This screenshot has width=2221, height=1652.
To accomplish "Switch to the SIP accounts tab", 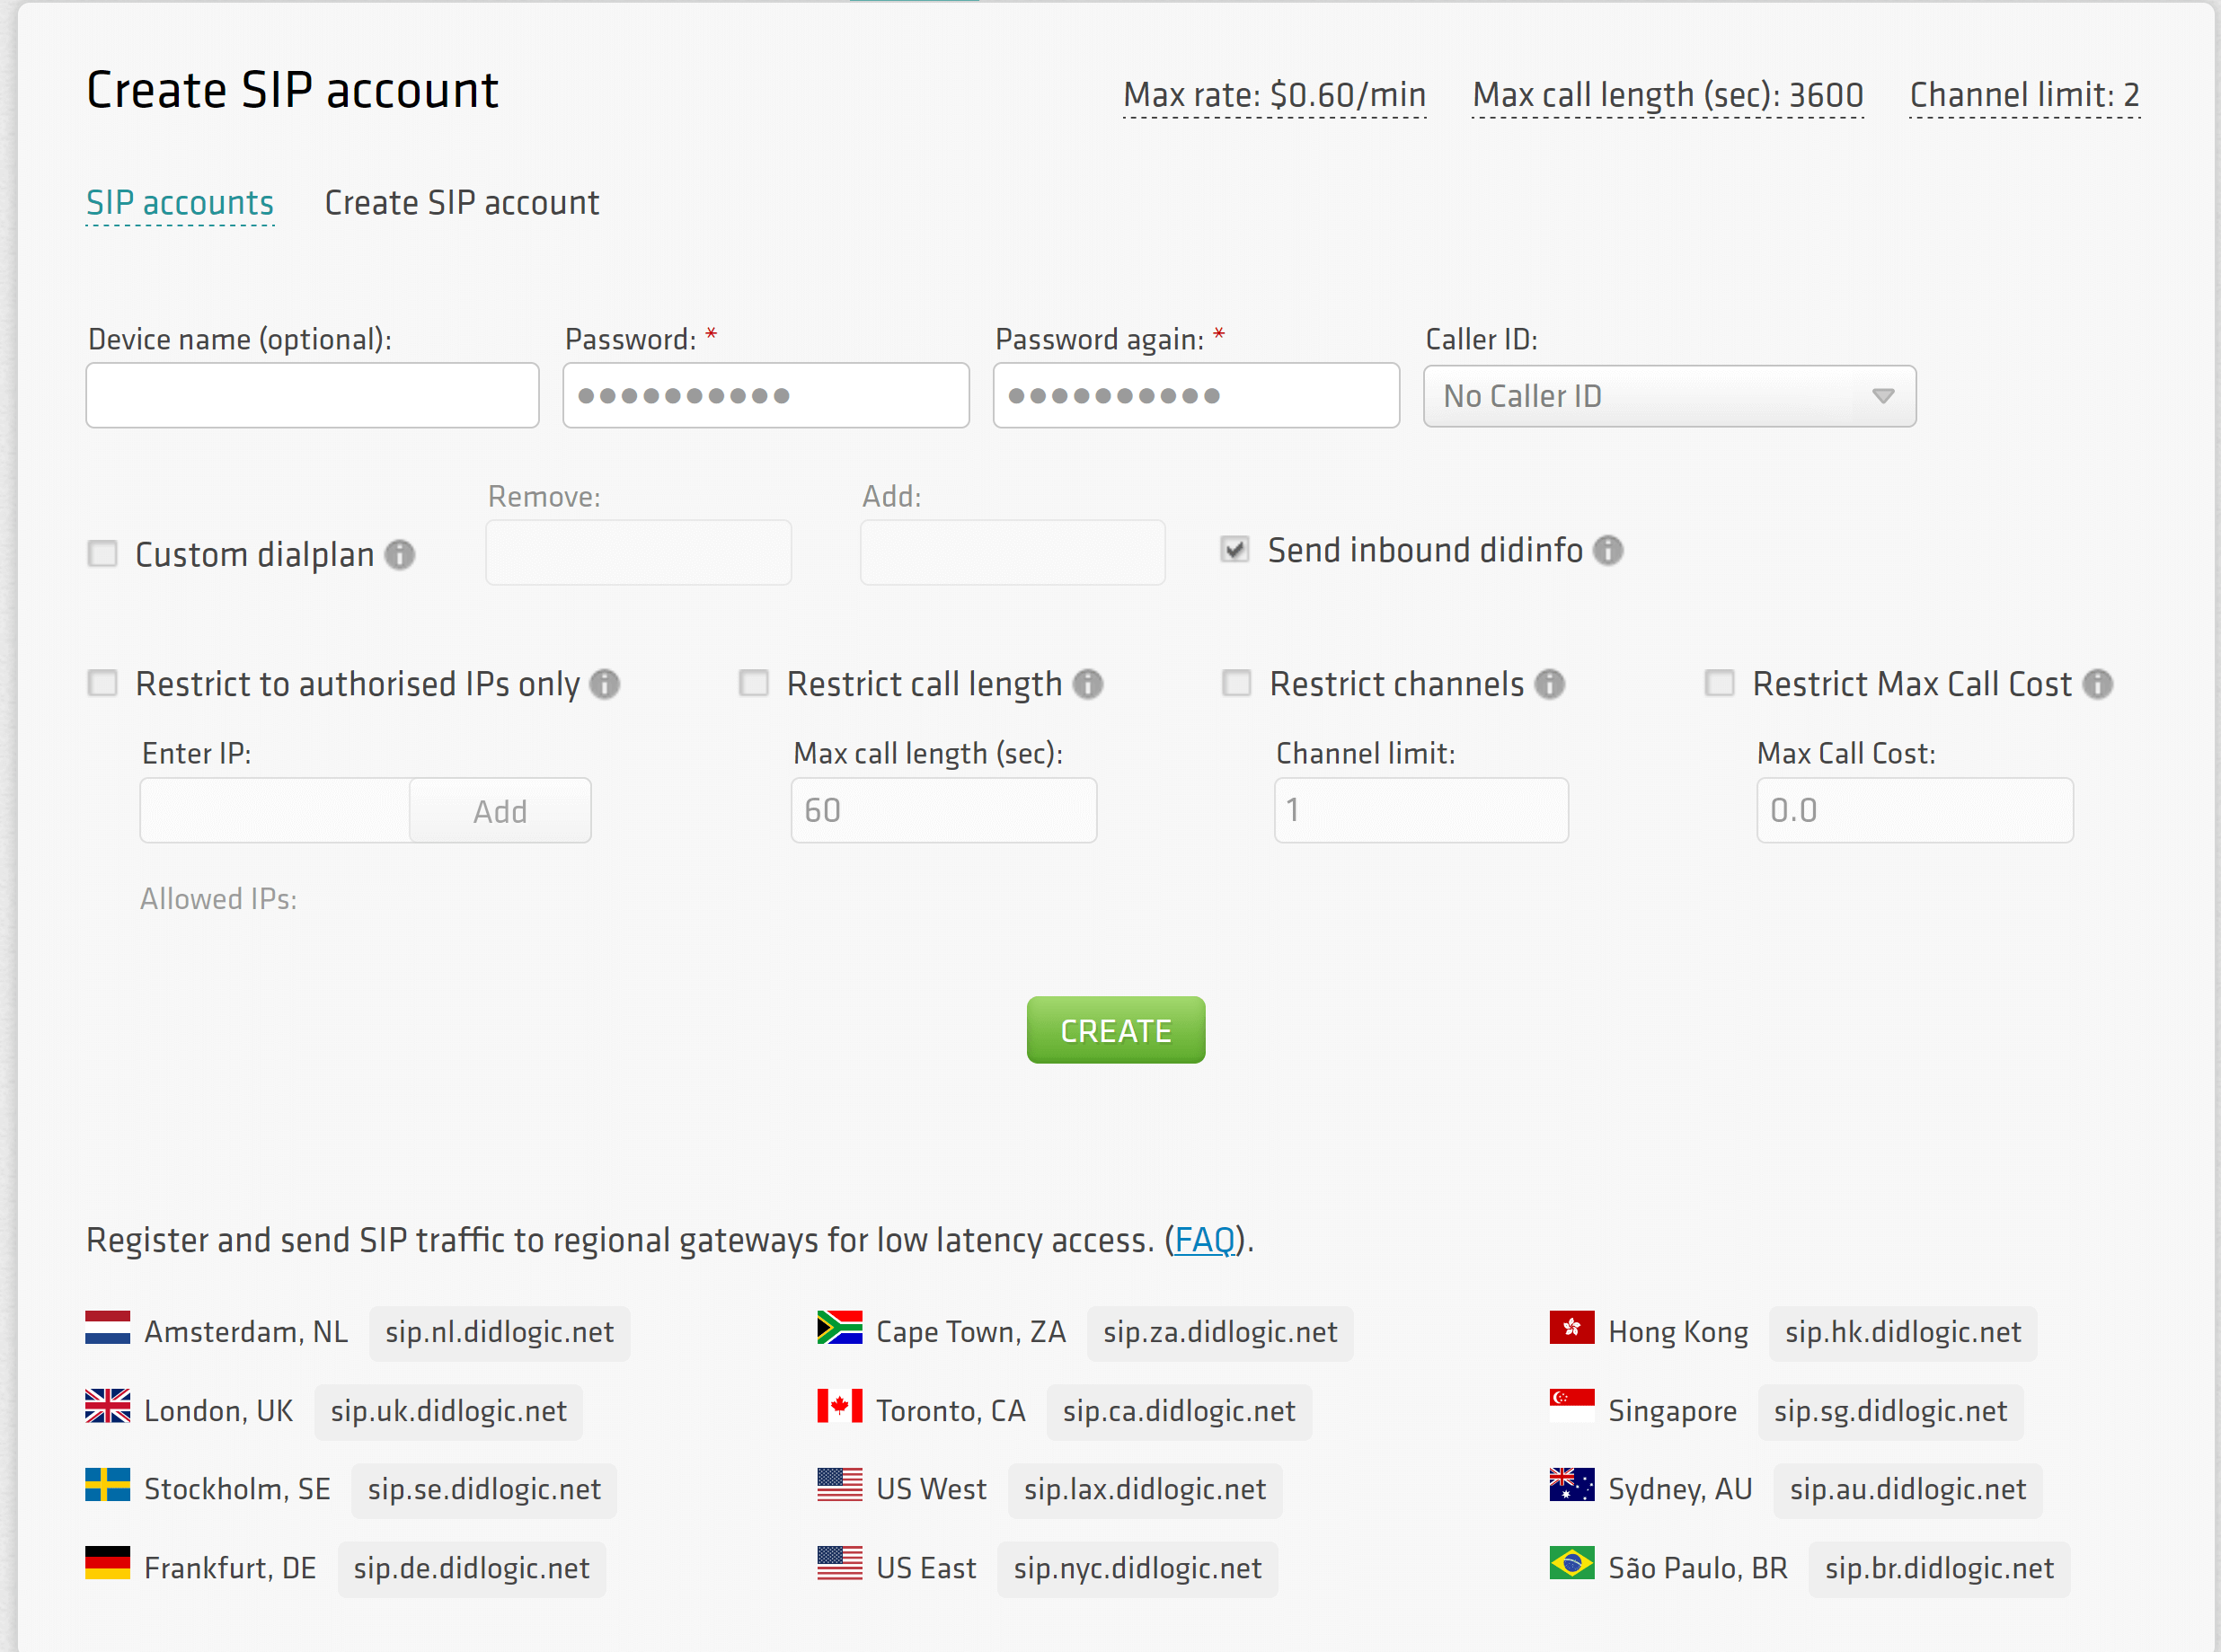I will 181,203.
